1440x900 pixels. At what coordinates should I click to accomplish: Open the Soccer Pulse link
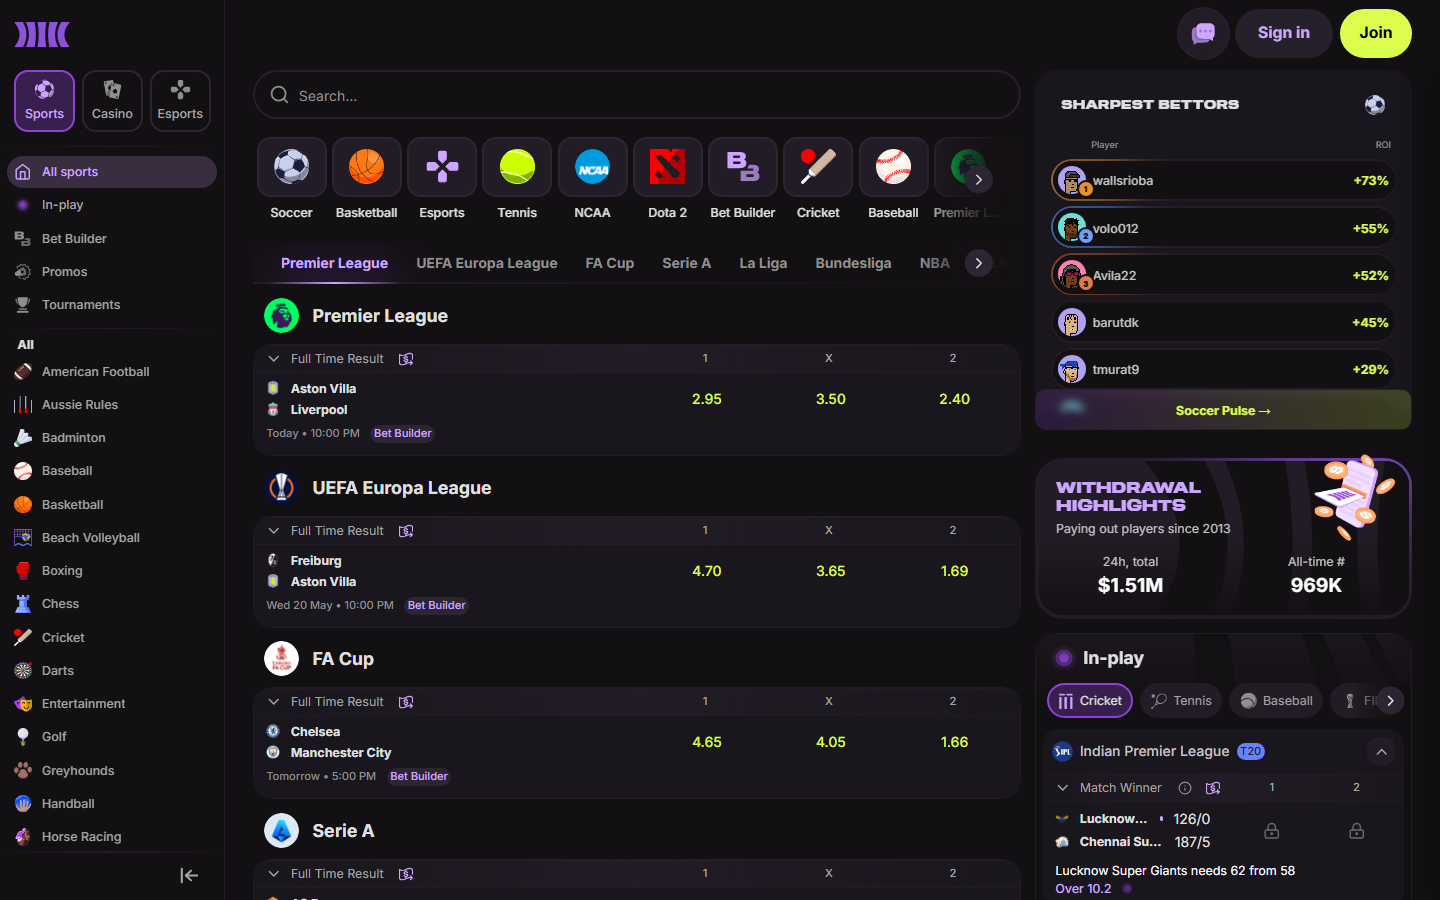(1223, 411)
